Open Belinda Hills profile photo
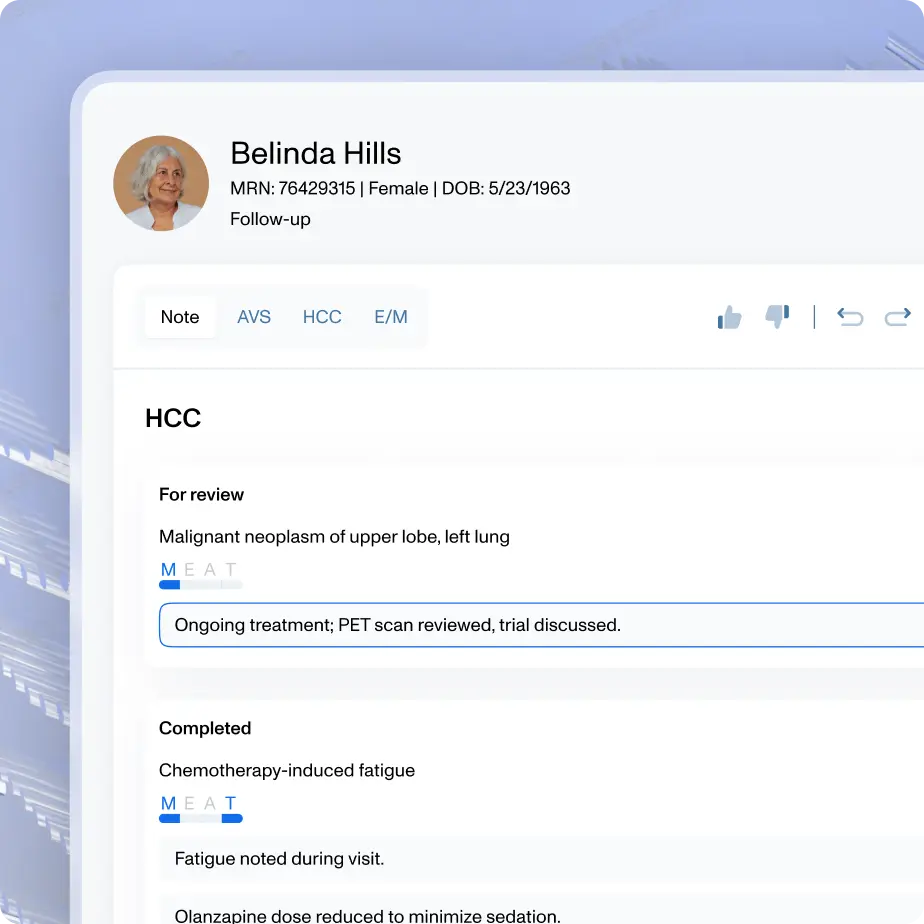This screenshot has height=924, width=924. [161, 183]
